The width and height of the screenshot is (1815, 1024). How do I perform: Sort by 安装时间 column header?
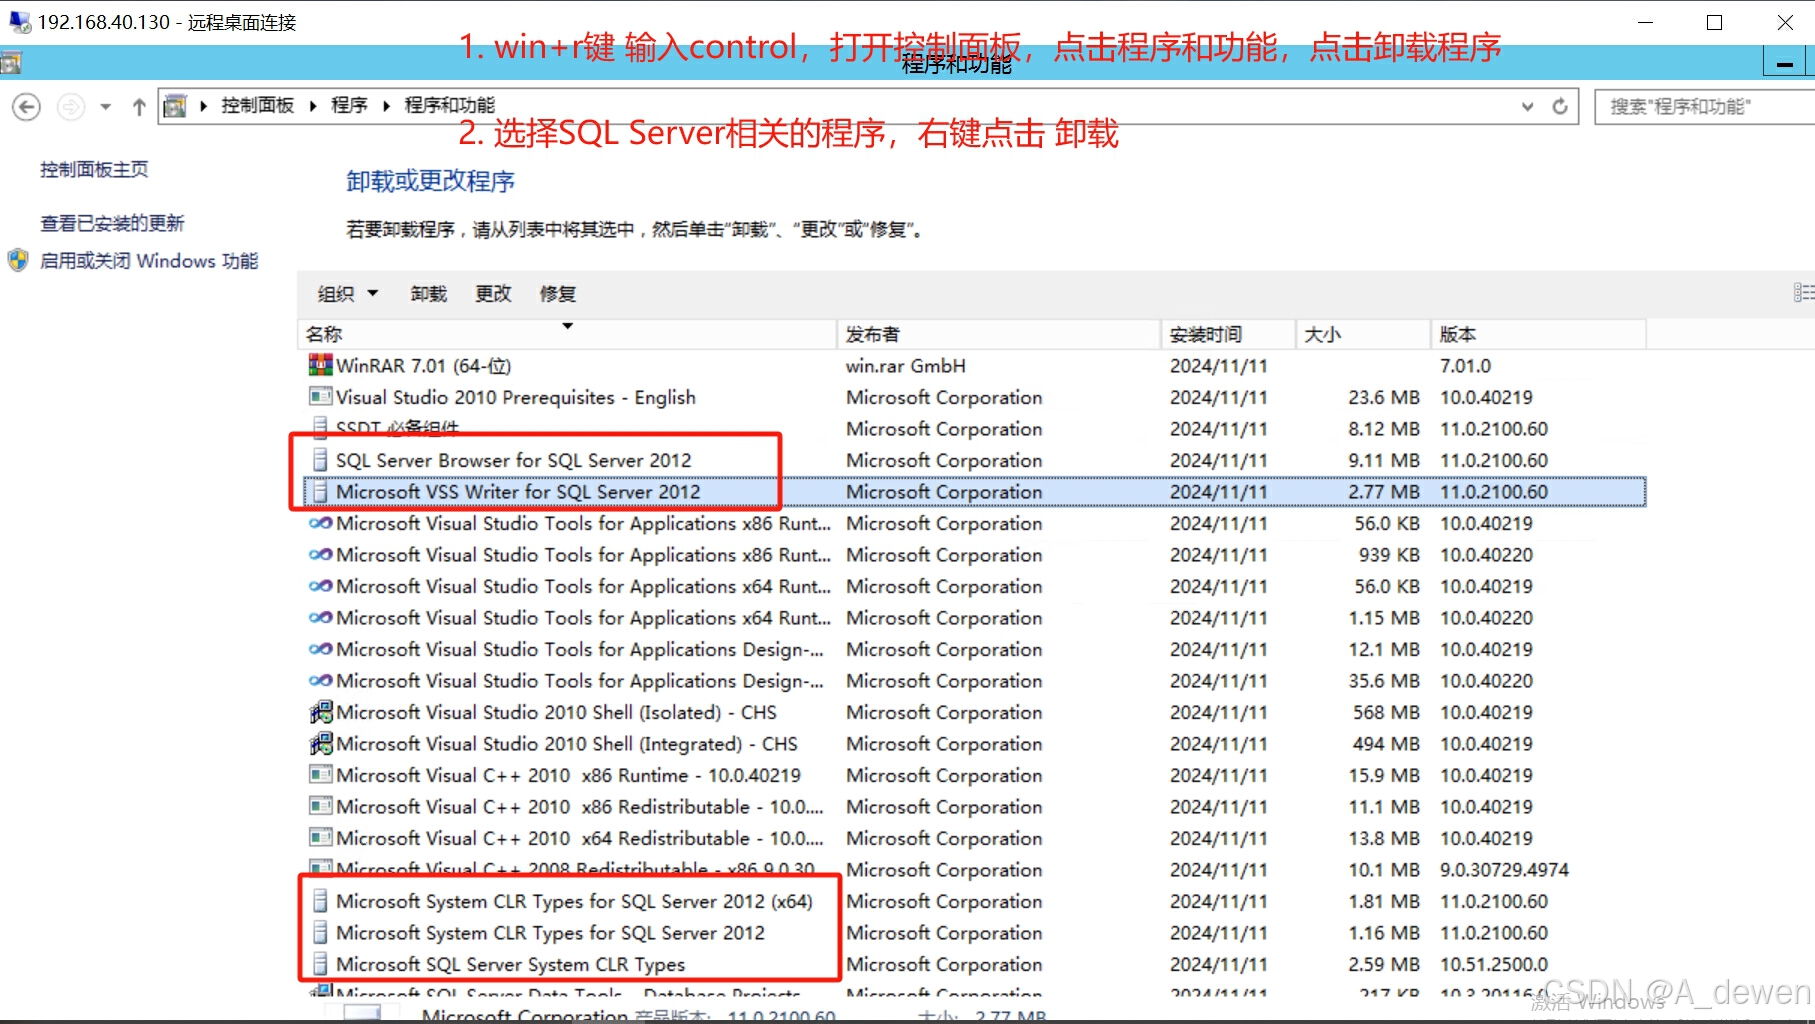1228,334
